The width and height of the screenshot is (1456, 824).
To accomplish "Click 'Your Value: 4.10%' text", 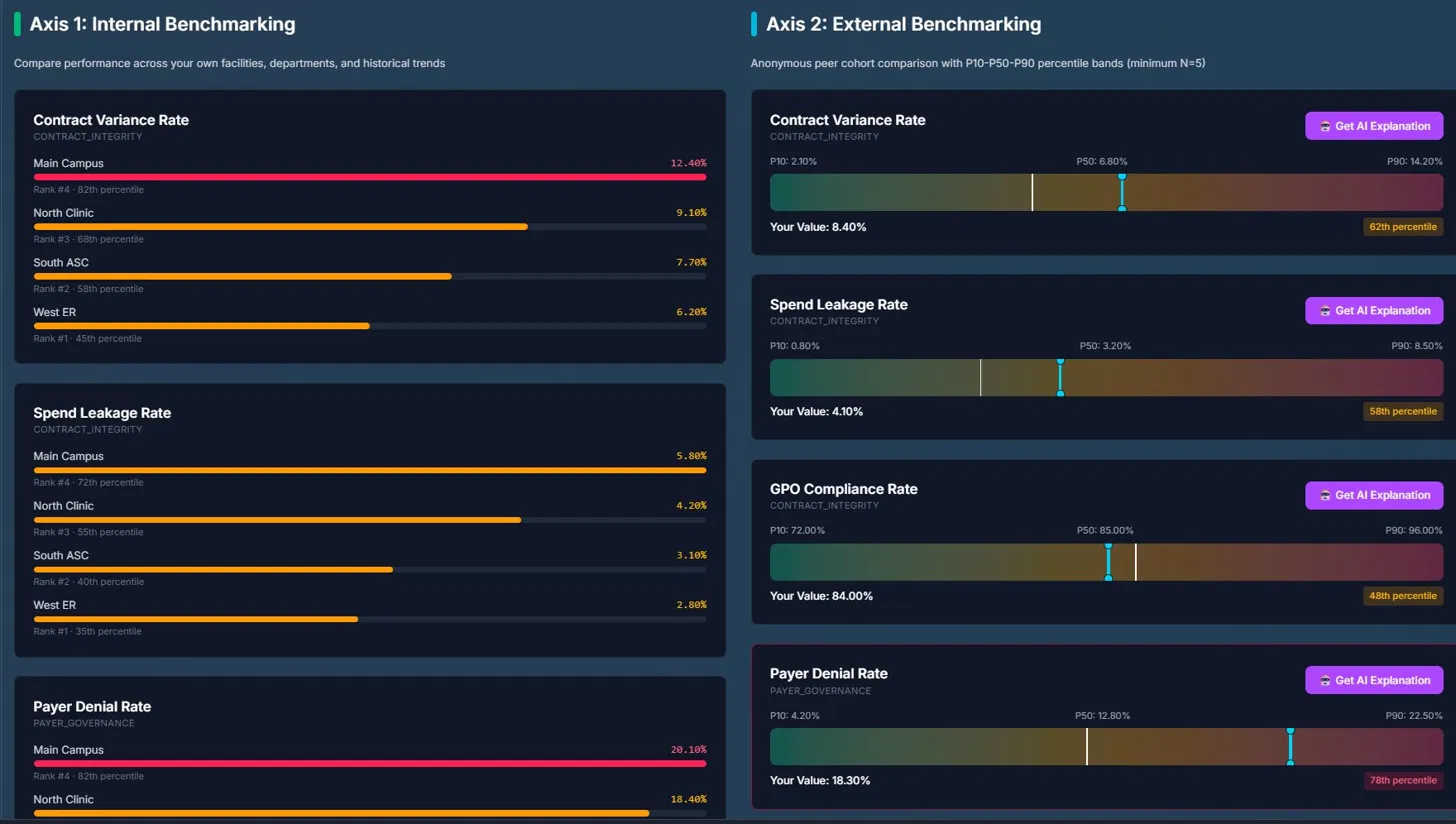I will (x=816, y=411).
